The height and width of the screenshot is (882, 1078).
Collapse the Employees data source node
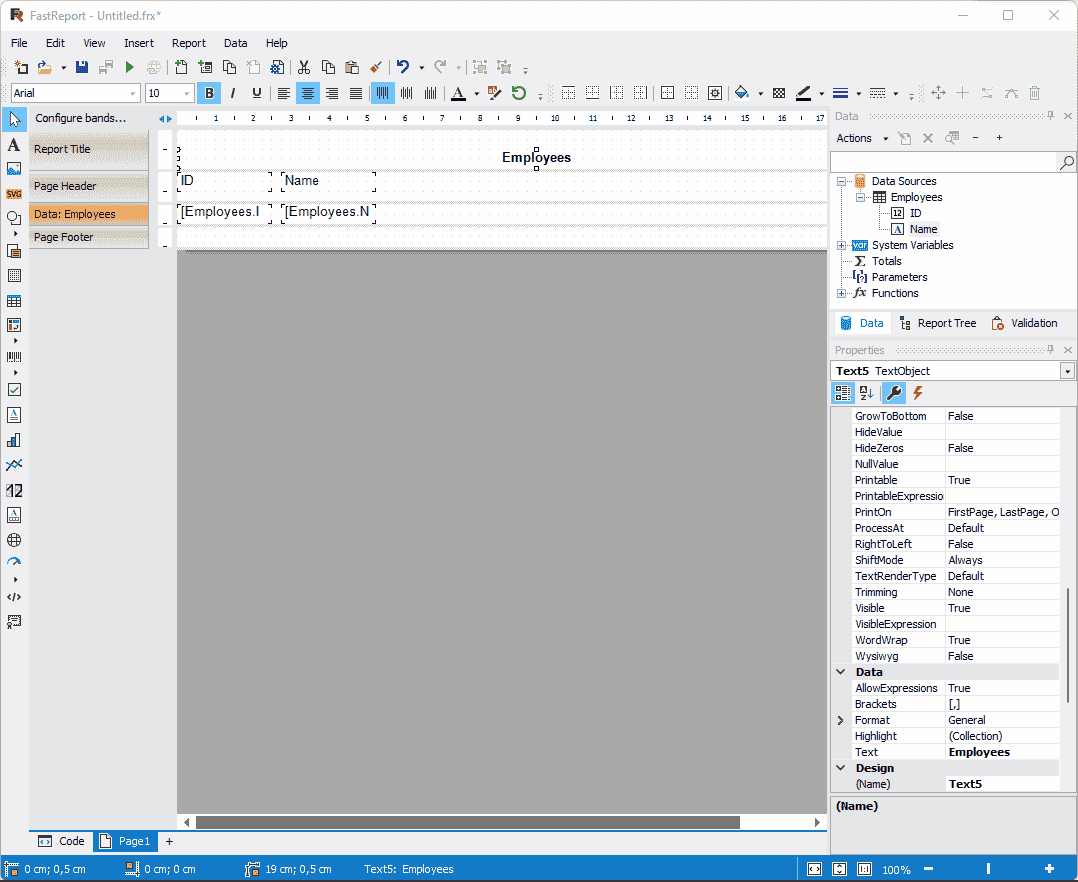point(860,197)
